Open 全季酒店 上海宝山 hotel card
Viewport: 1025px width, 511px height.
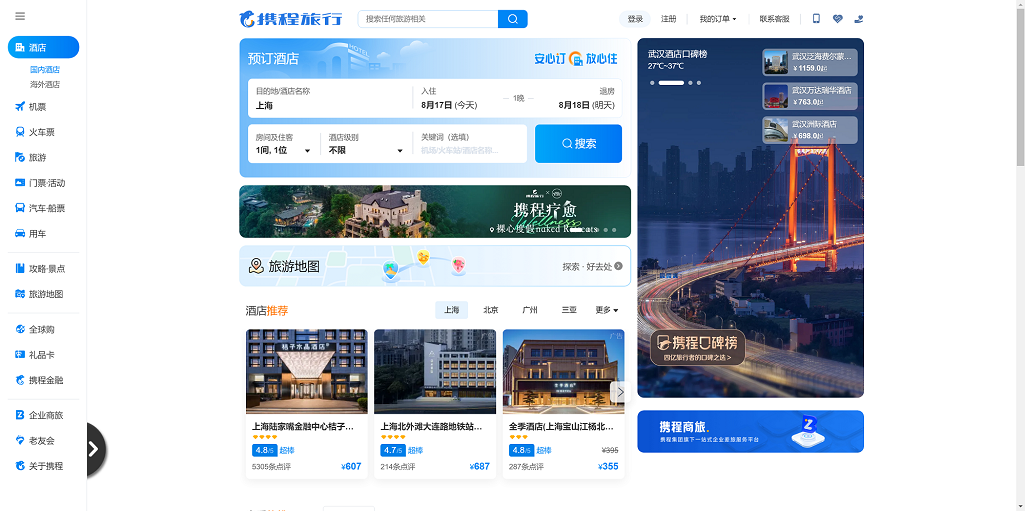click(x=563, y=404)
